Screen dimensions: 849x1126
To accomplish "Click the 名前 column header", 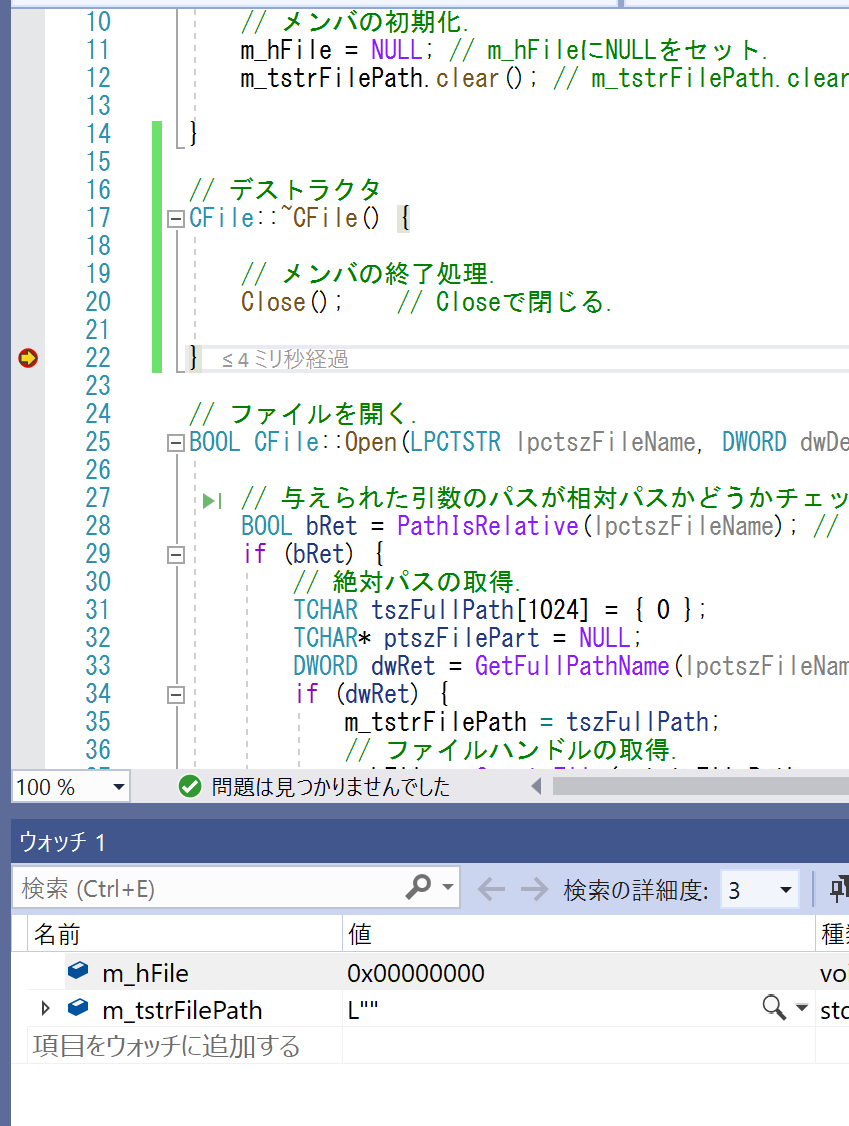I will tap(184, 934).
